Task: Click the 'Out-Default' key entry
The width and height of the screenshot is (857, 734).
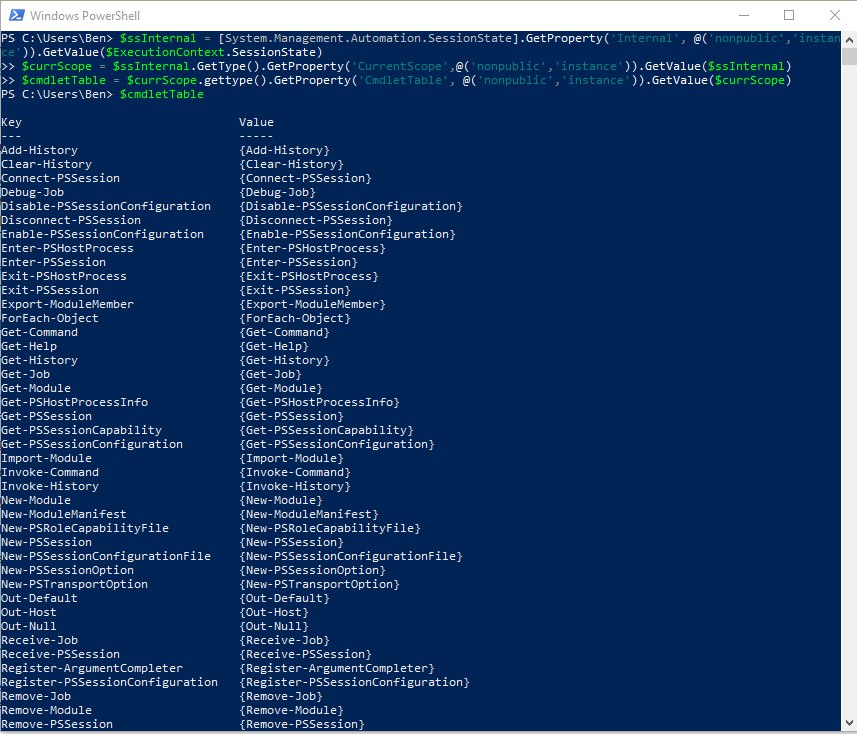Action: click(39, 598)
